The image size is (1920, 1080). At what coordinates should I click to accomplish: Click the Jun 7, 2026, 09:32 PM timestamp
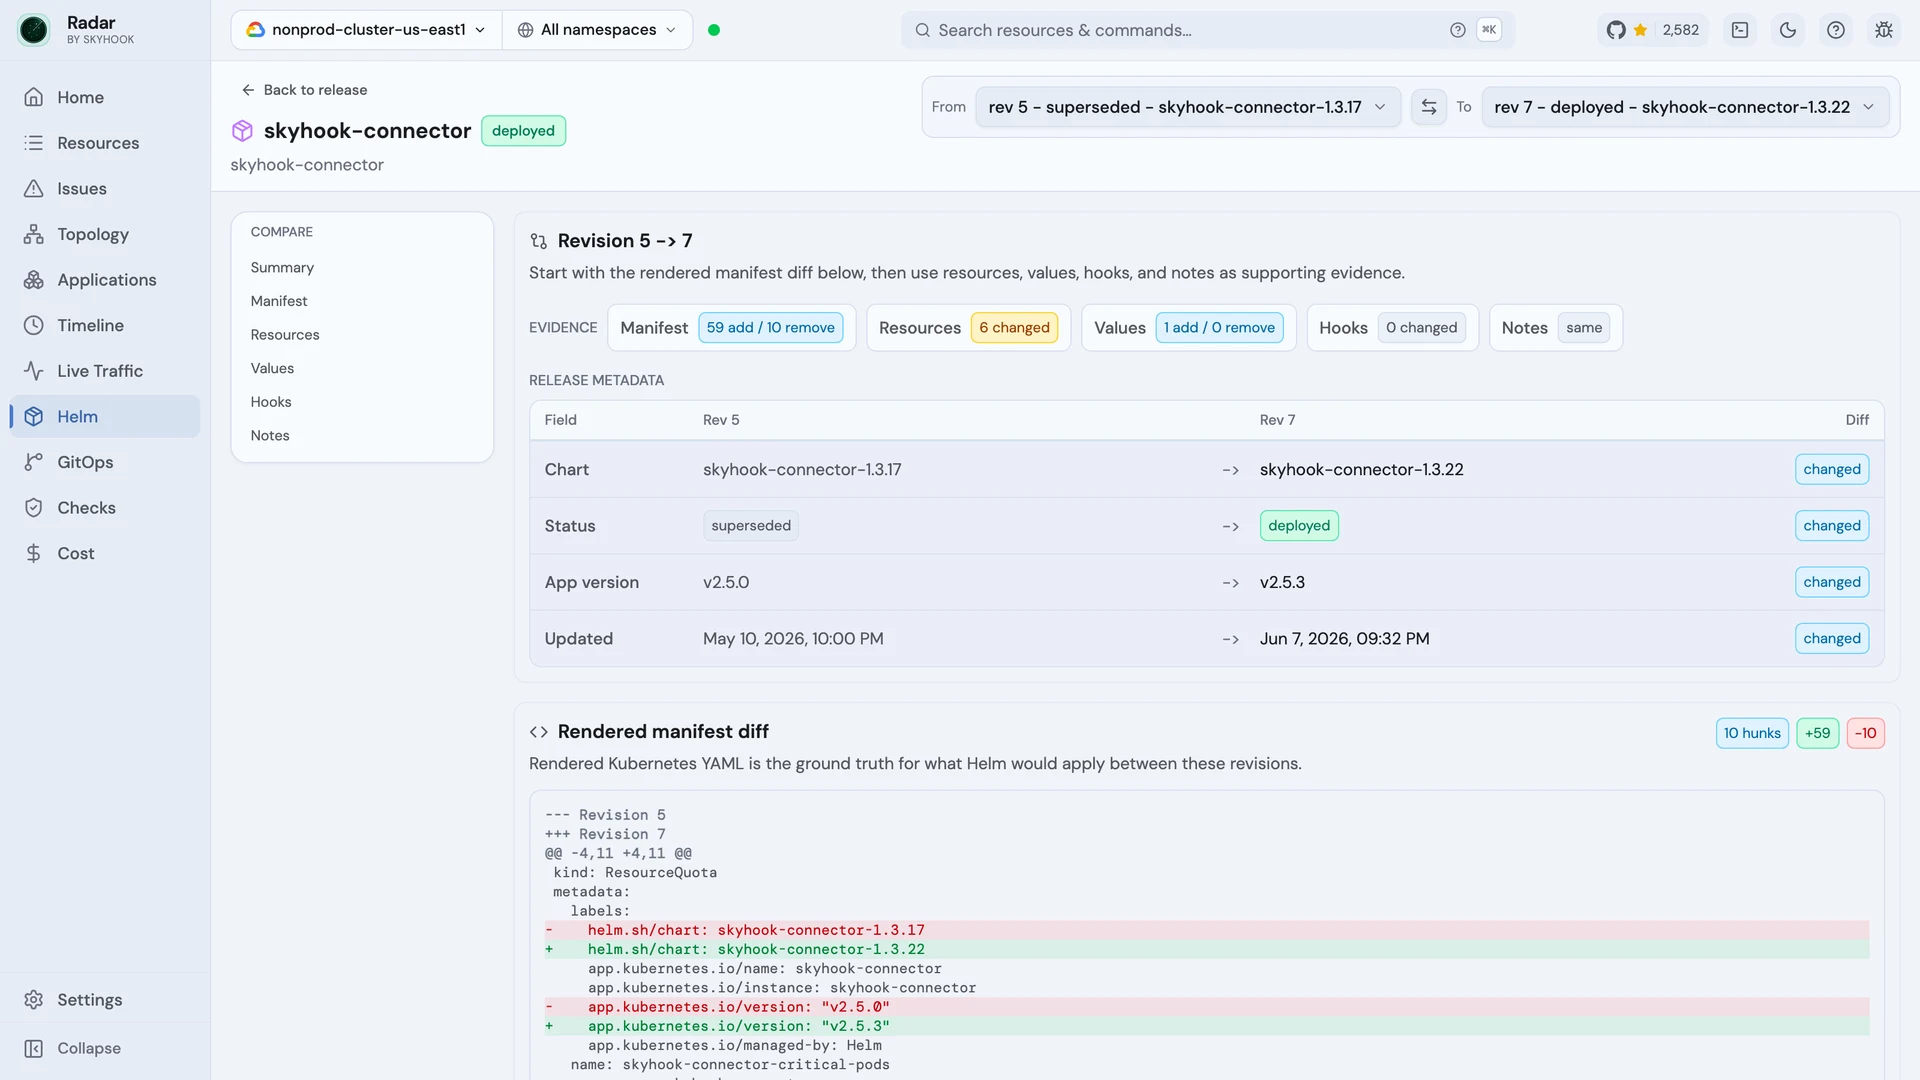pos(1344,639)
